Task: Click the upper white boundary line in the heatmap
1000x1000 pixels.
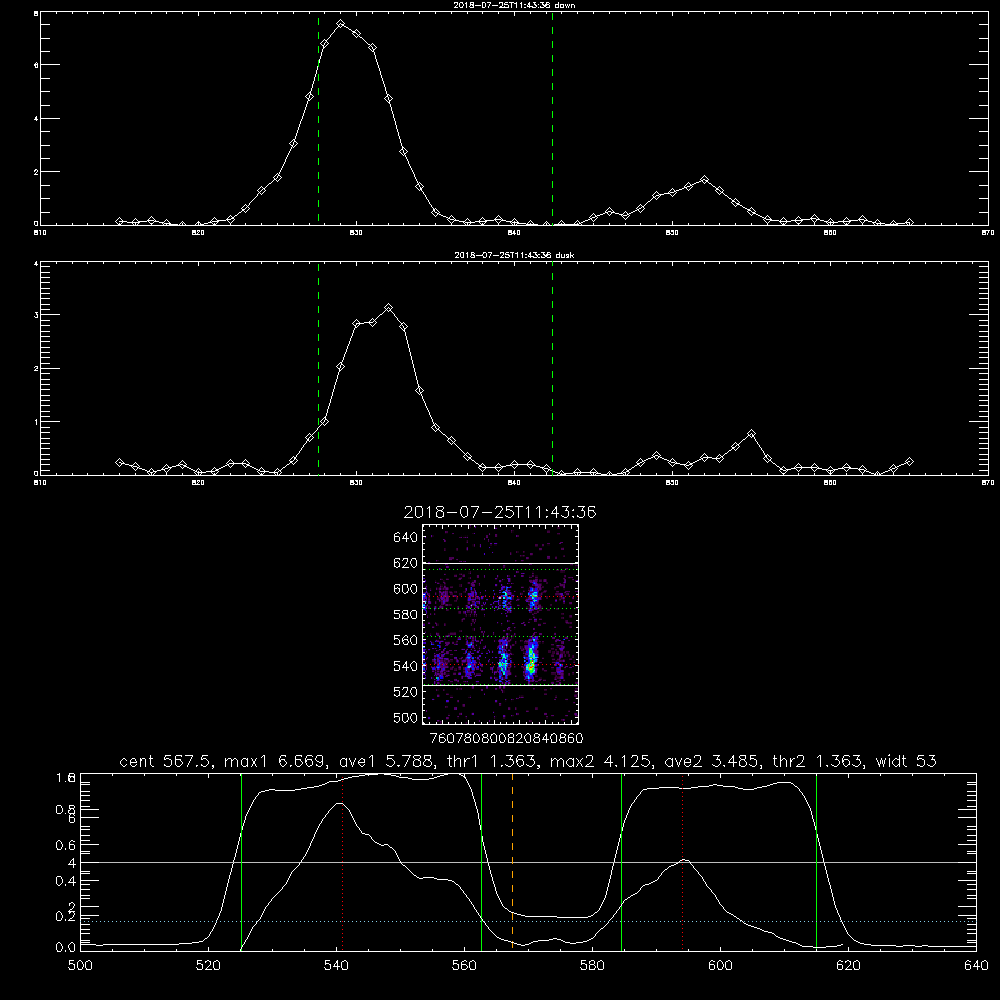Action: pyautogui.click(x=501, y=563)
